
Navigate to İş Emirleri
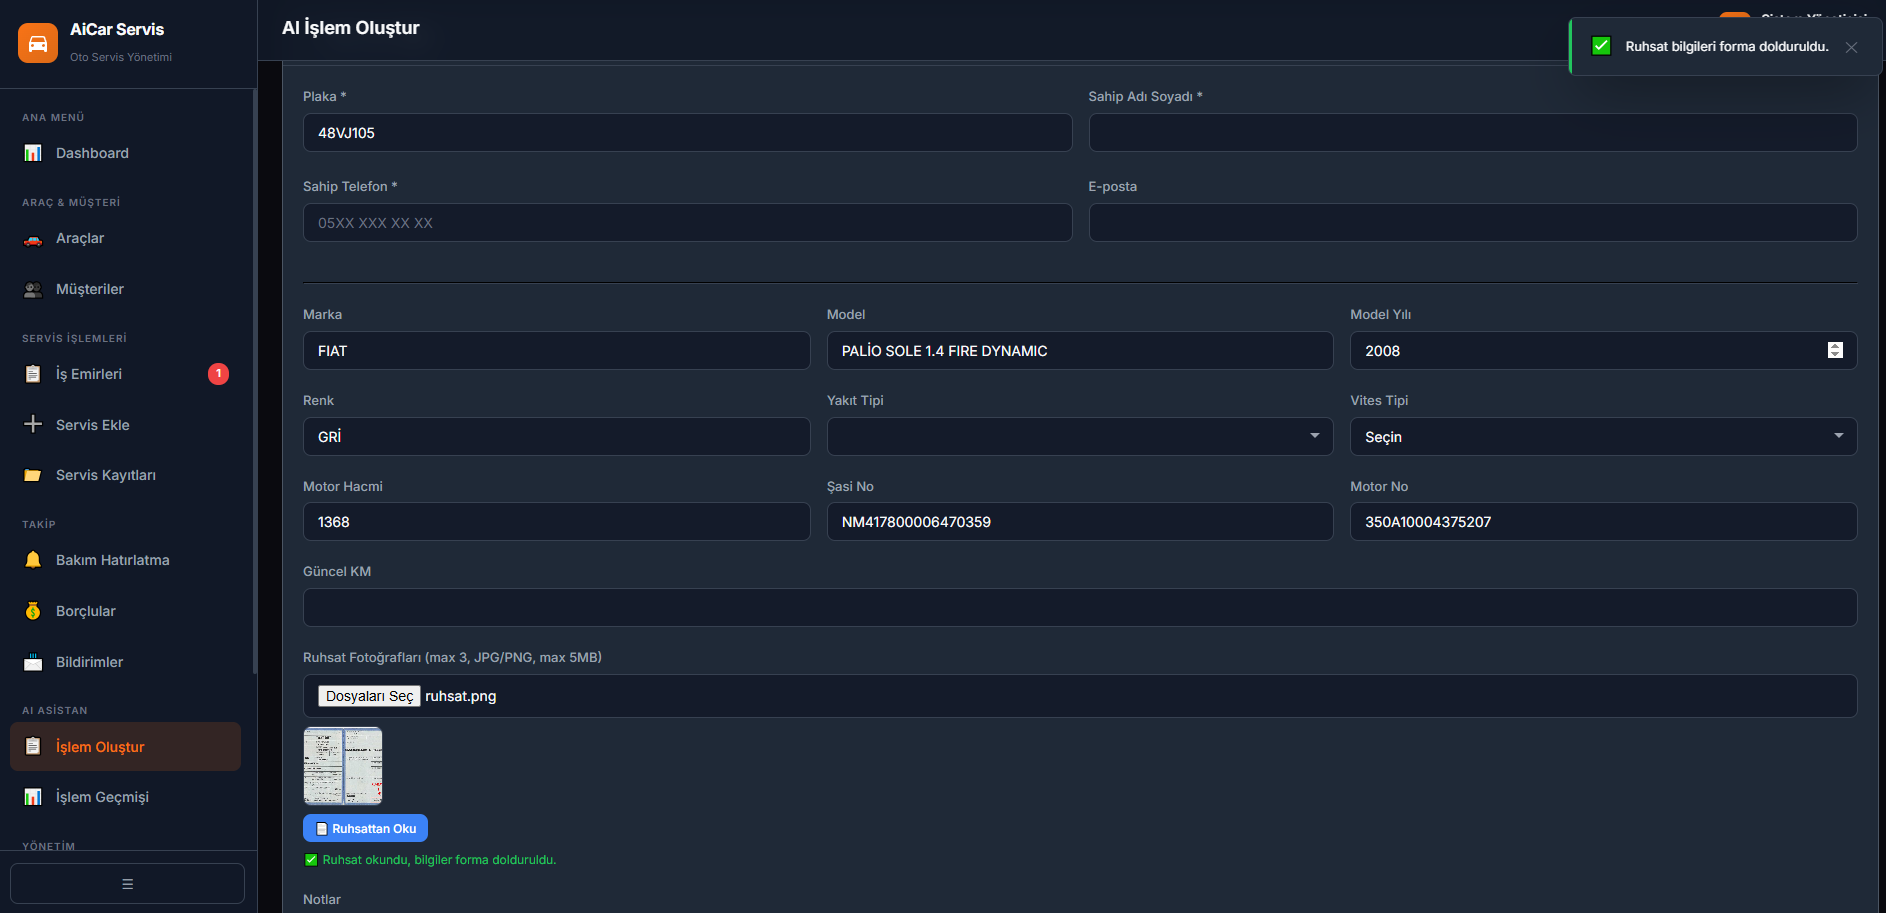coord(125,374)
